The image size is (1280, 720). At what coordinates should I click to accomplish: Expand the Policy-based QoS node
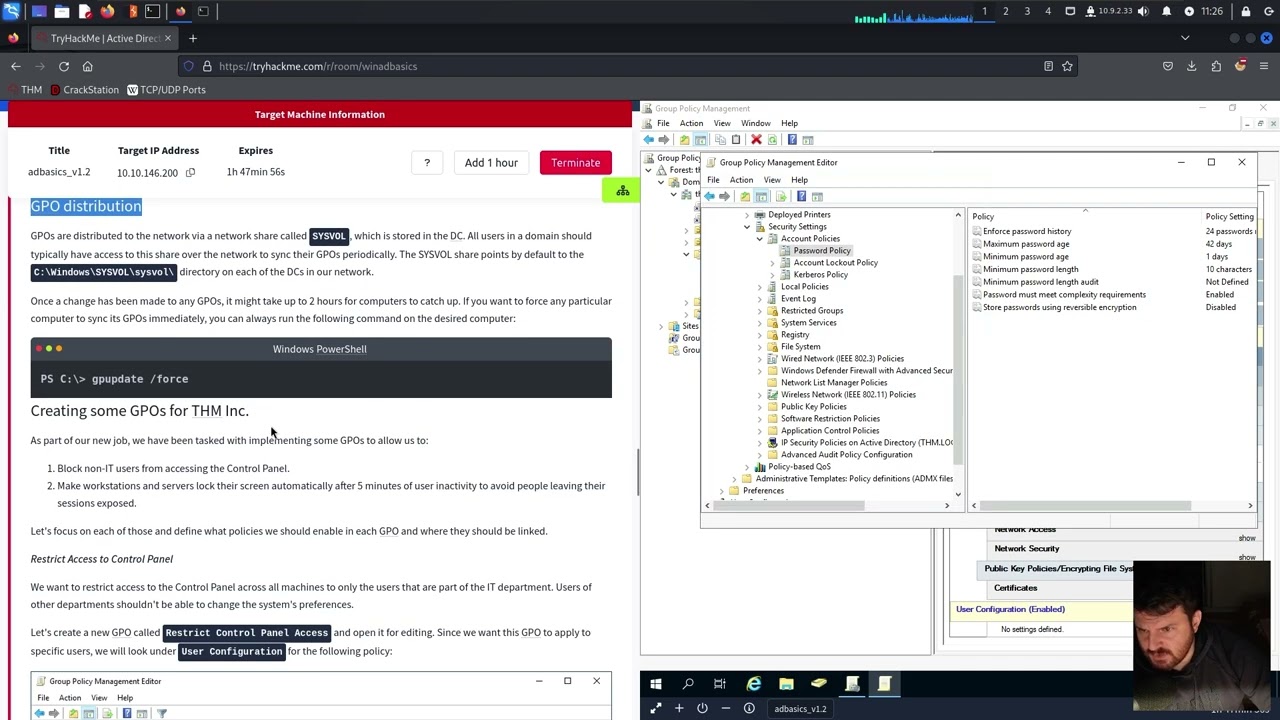coord(747,467)
